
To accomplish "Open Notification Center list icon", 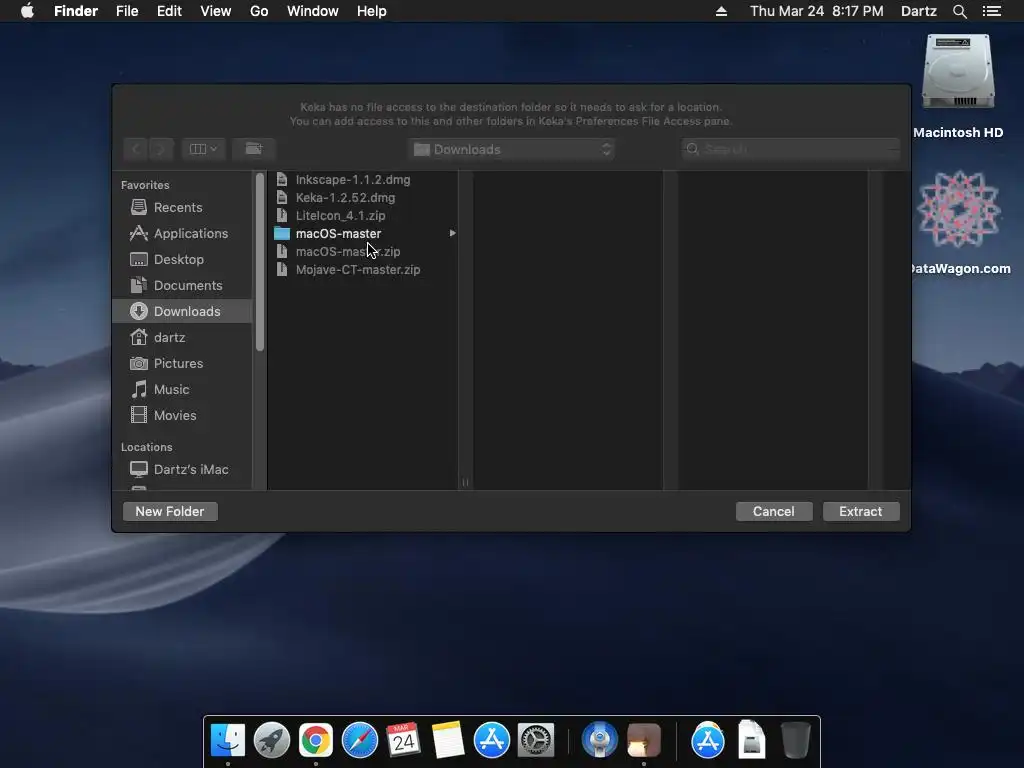I will [991, 11].
